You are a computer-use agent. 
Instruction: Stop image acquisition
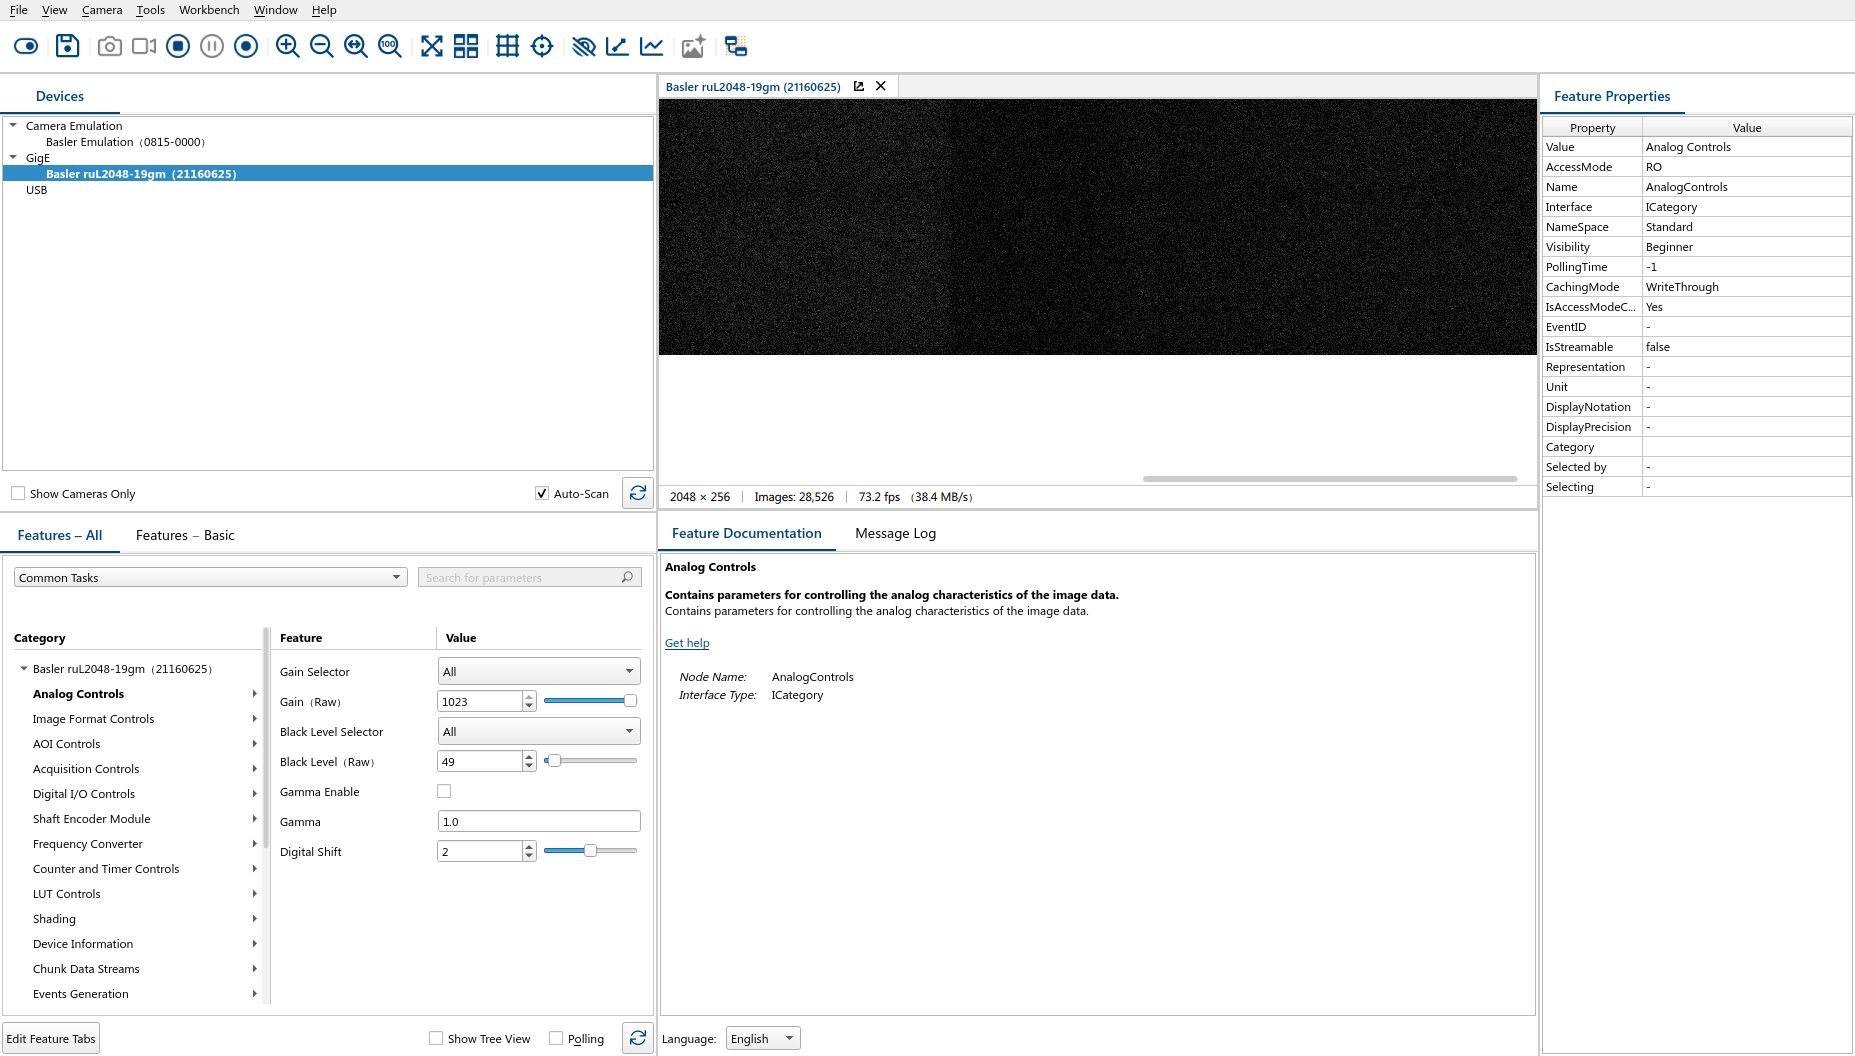tap(178, 46)
